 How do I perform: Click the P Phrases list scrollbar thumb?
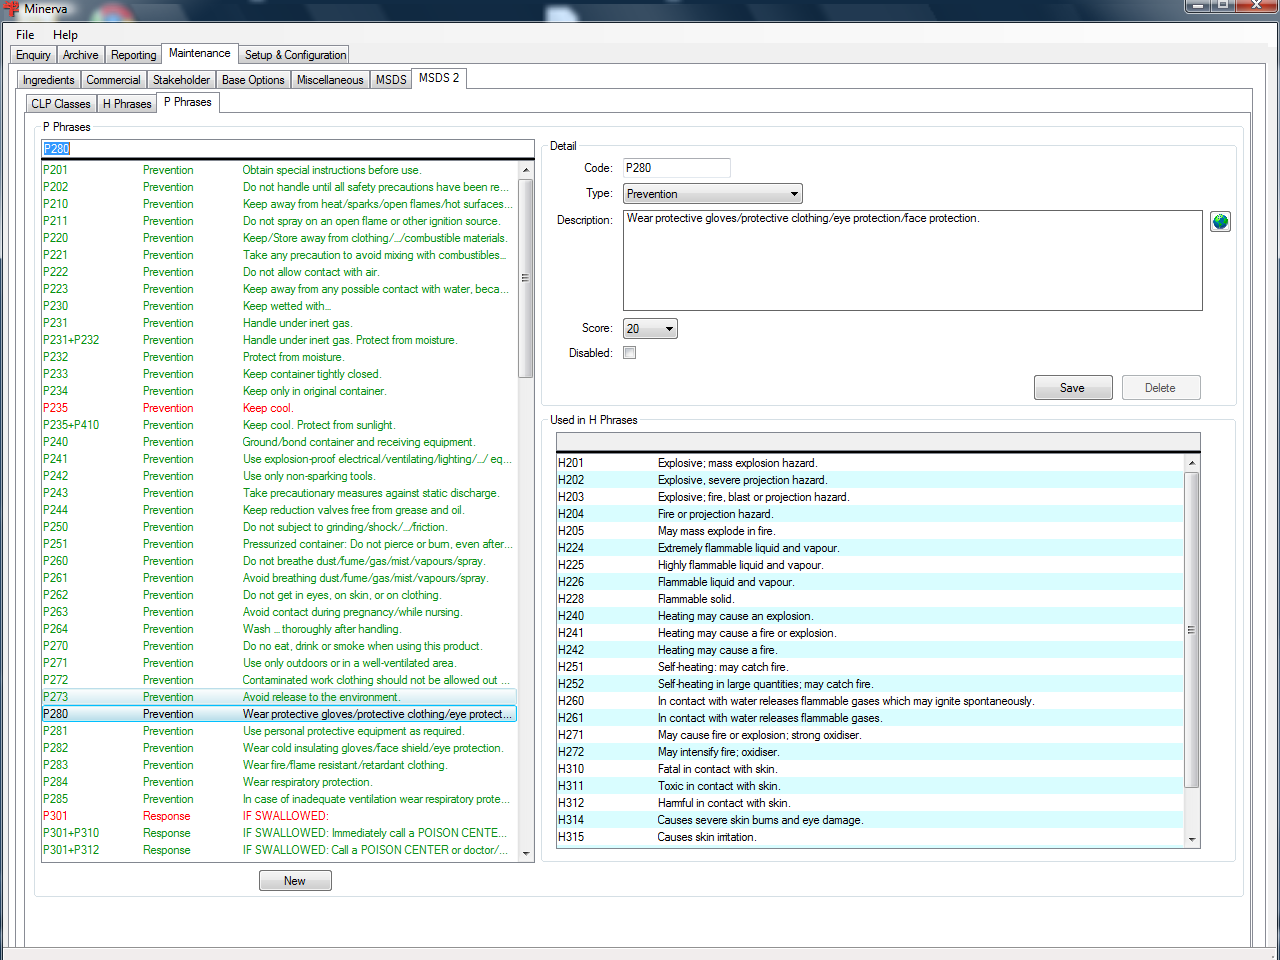526,278
